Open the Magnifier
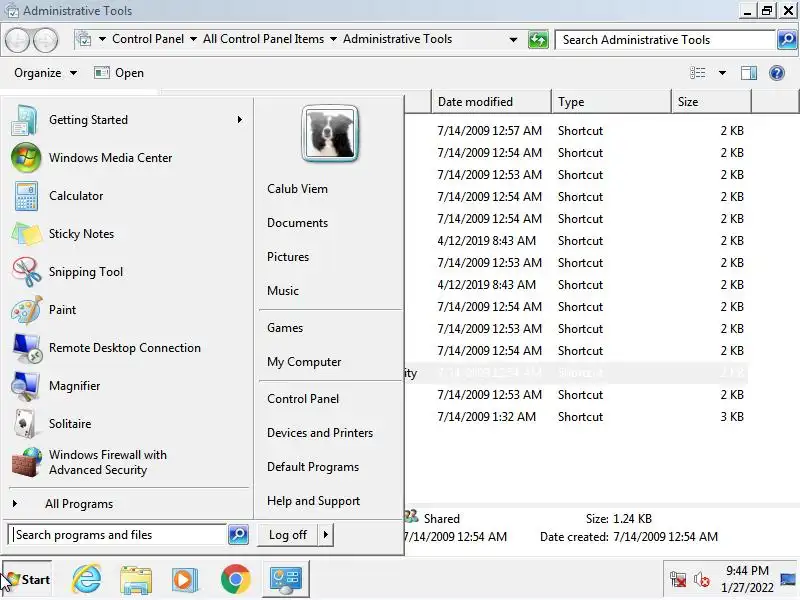This screenshot has height=600, width=800. coord(128,386)
